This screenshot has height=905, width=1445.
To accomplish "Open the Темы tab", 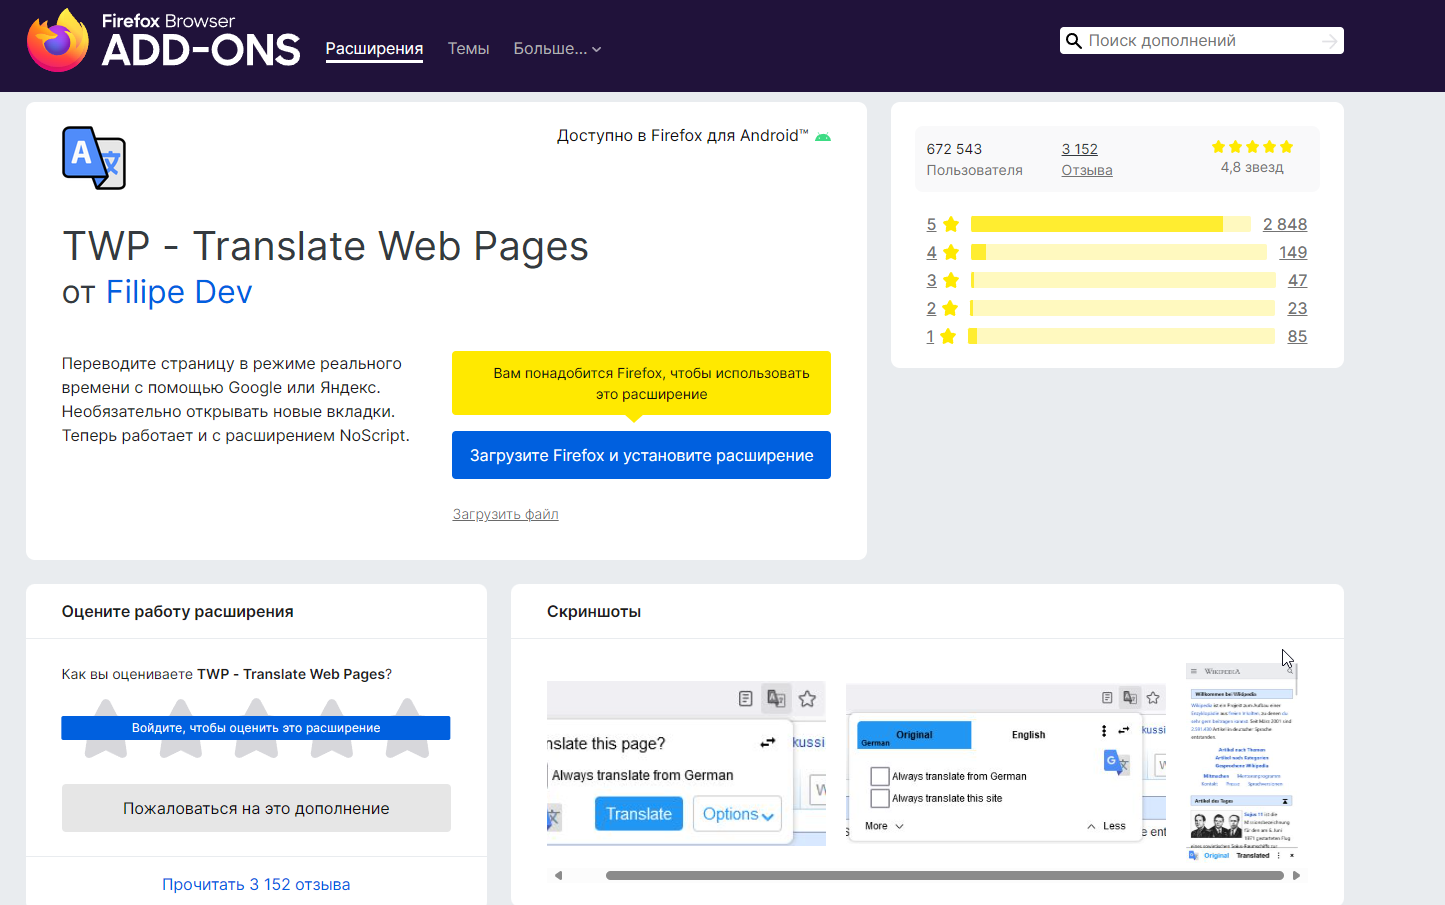I will [468, 48].
